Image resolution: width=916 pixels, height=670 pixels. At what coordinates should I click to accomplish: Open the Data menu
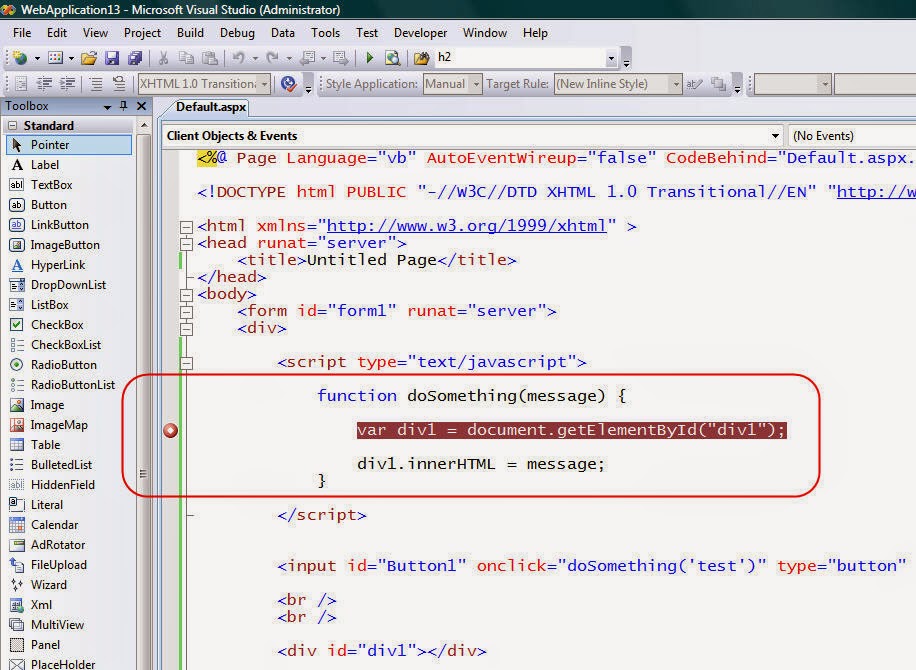point(283,33)
